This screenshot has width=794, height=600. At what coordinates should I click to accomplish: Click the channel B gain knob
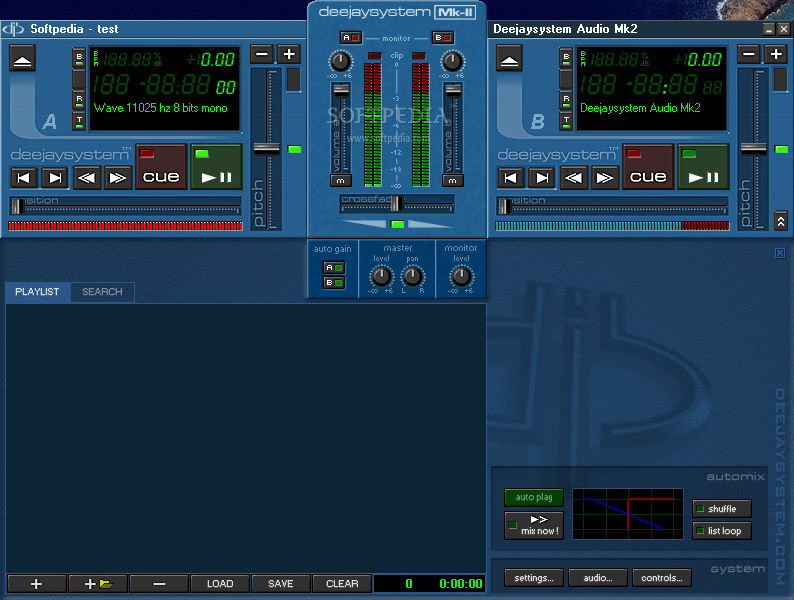pos(452,62)
